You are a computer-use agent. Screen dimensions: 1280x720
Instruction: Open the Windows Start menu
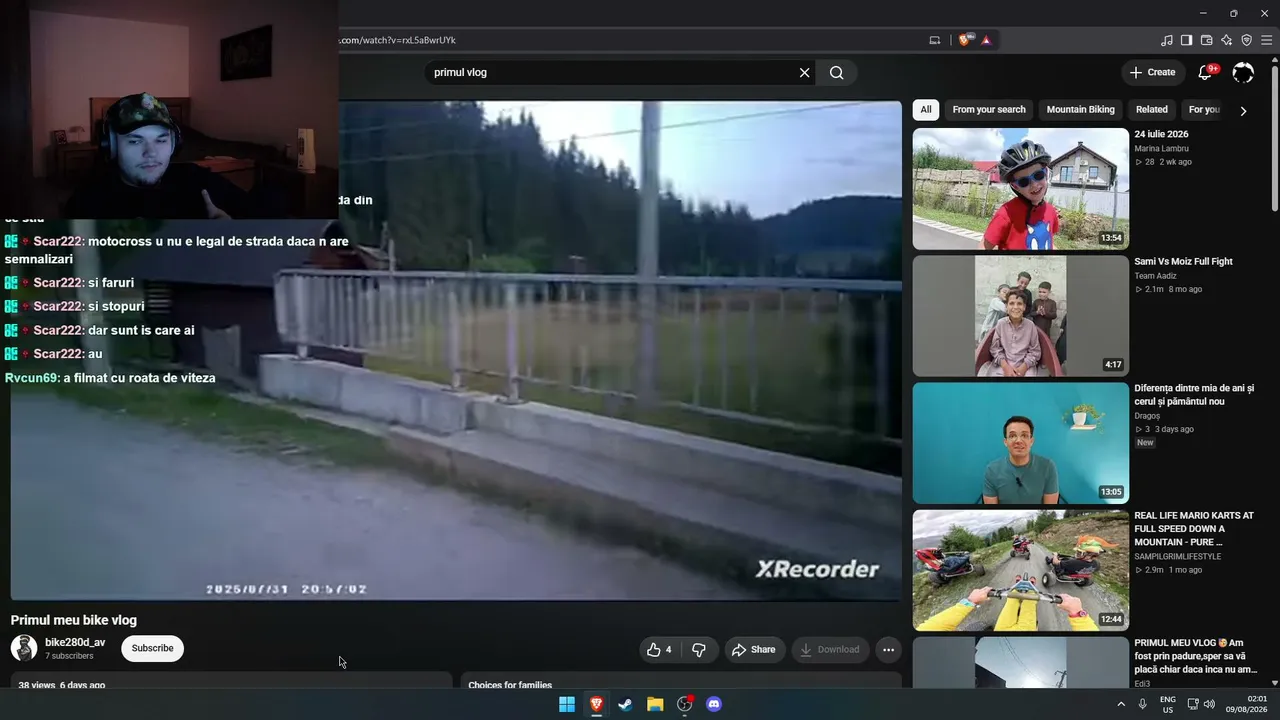pyautogui.click(x=567, y=704)
